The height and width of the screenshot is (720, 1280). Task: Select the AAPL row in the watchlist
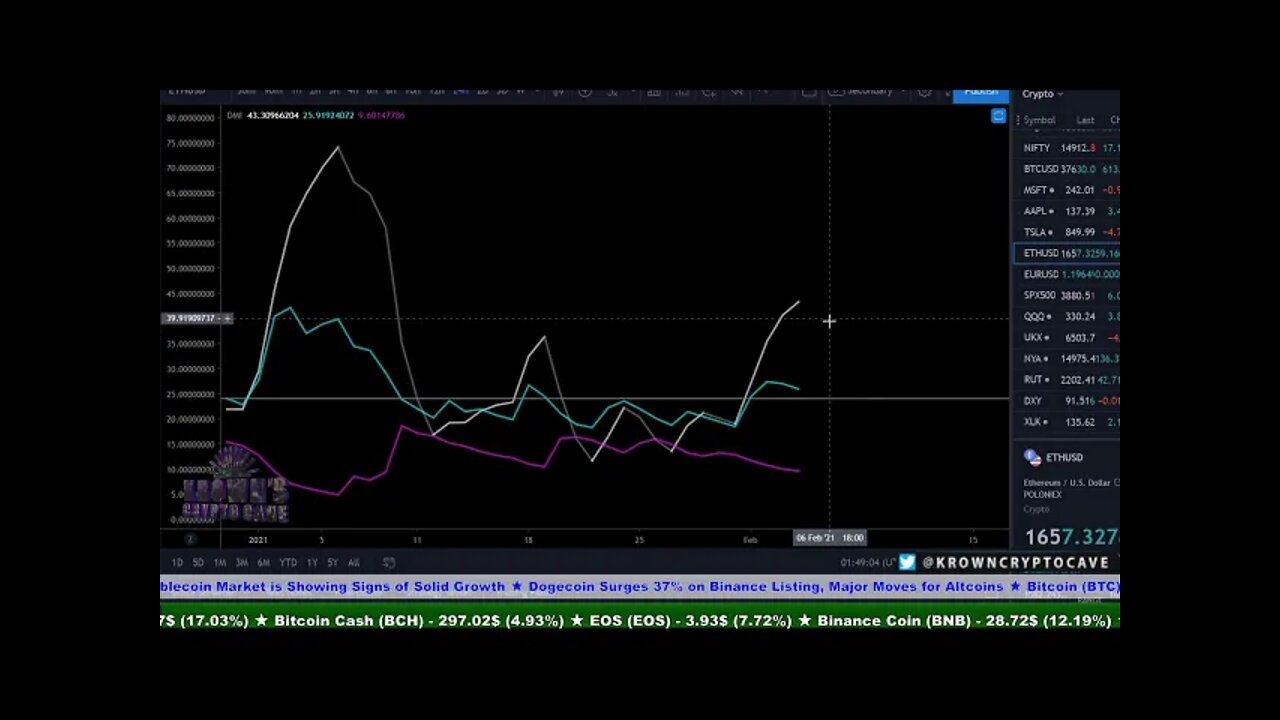[1066, 211]
